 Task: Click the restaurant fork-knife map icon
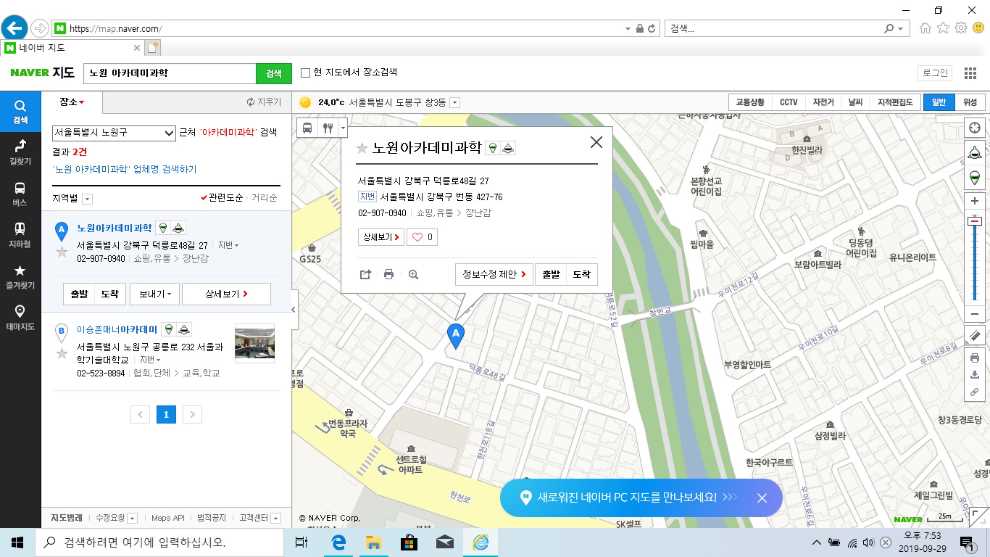tap(328, 128)
